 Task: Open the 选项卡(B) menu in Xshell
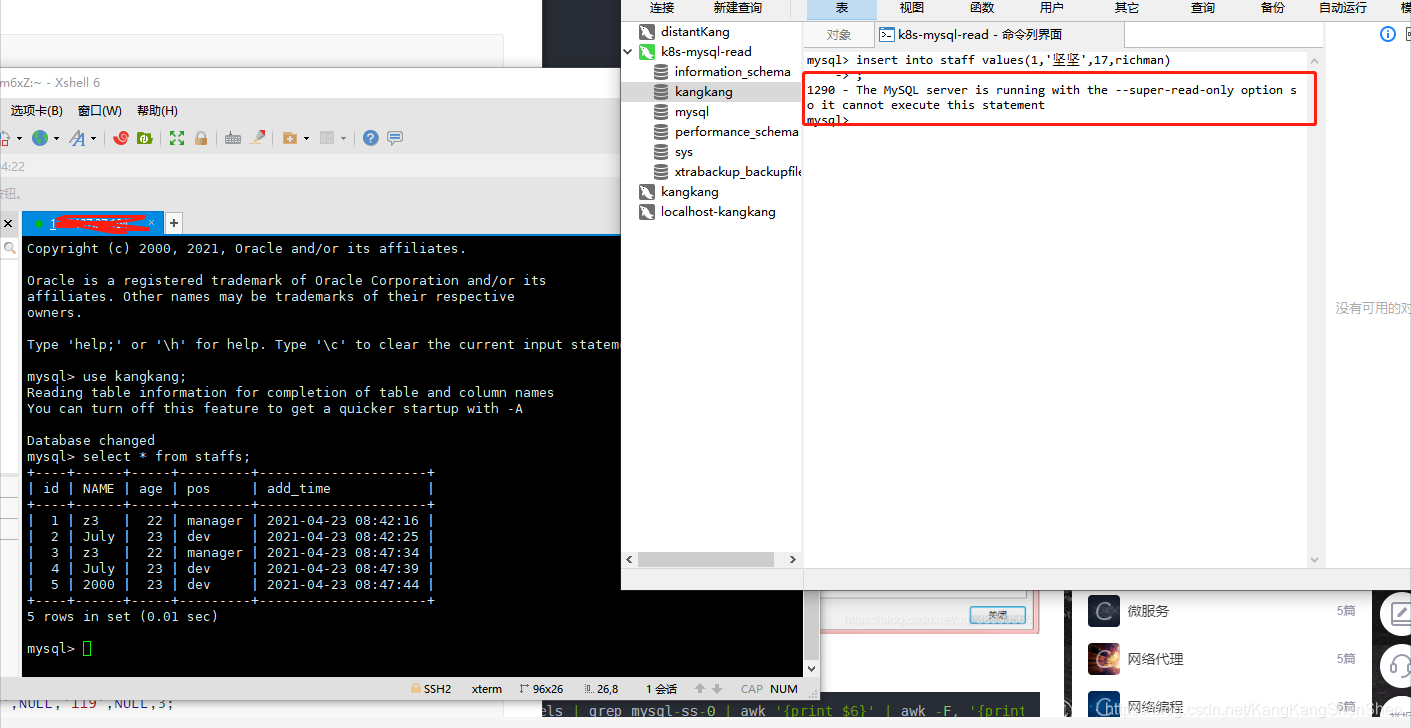[x=36, y=111]
